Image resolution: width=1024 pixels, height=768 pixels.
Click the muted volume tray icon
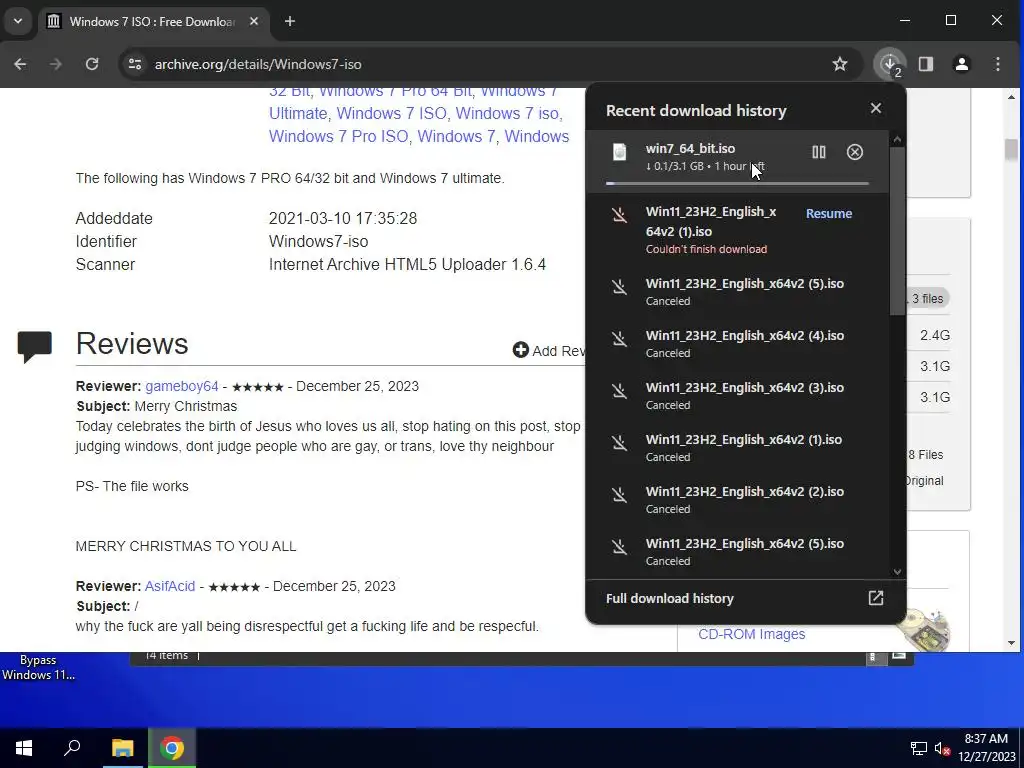pos(942,748)
